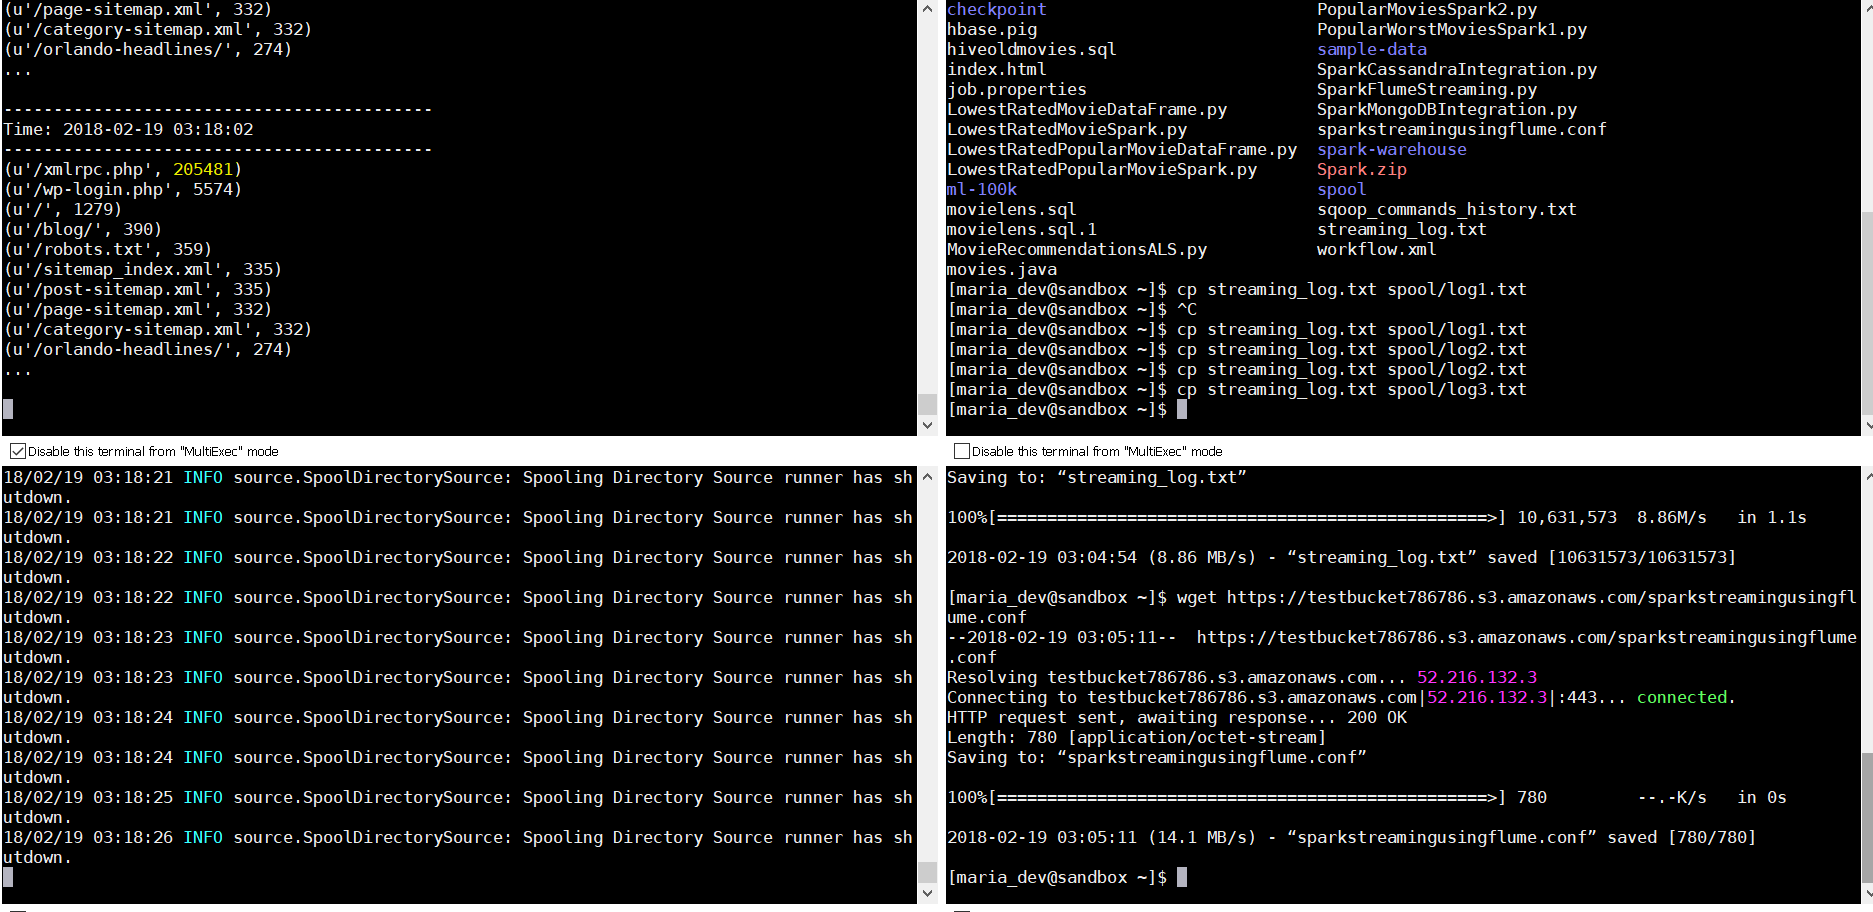Click the '^C' interrupted prompt line

click(1072, 309)
